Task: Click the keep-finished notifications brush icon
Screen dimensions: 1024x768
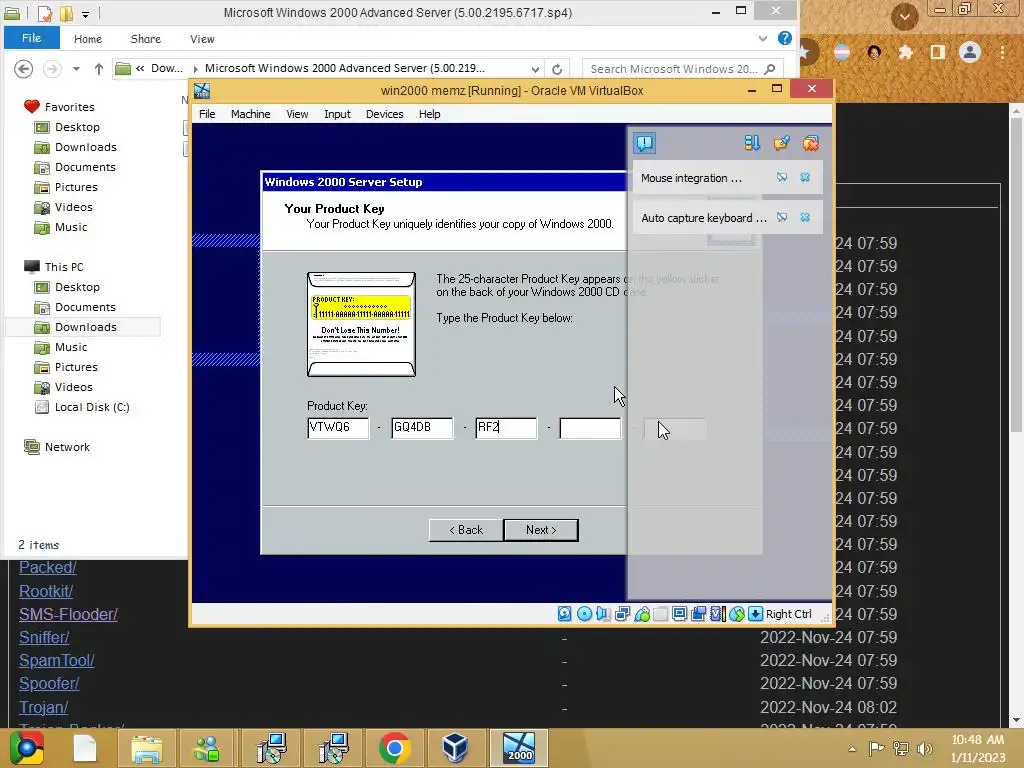Action: tap(781, 143)
